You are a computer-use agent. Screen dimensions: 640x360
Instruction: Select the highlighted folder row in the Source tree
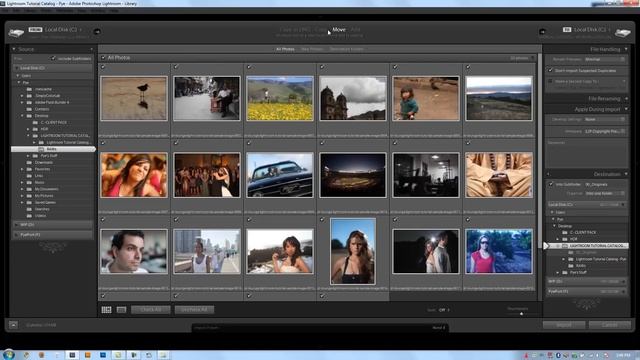(x=53, y=149)
